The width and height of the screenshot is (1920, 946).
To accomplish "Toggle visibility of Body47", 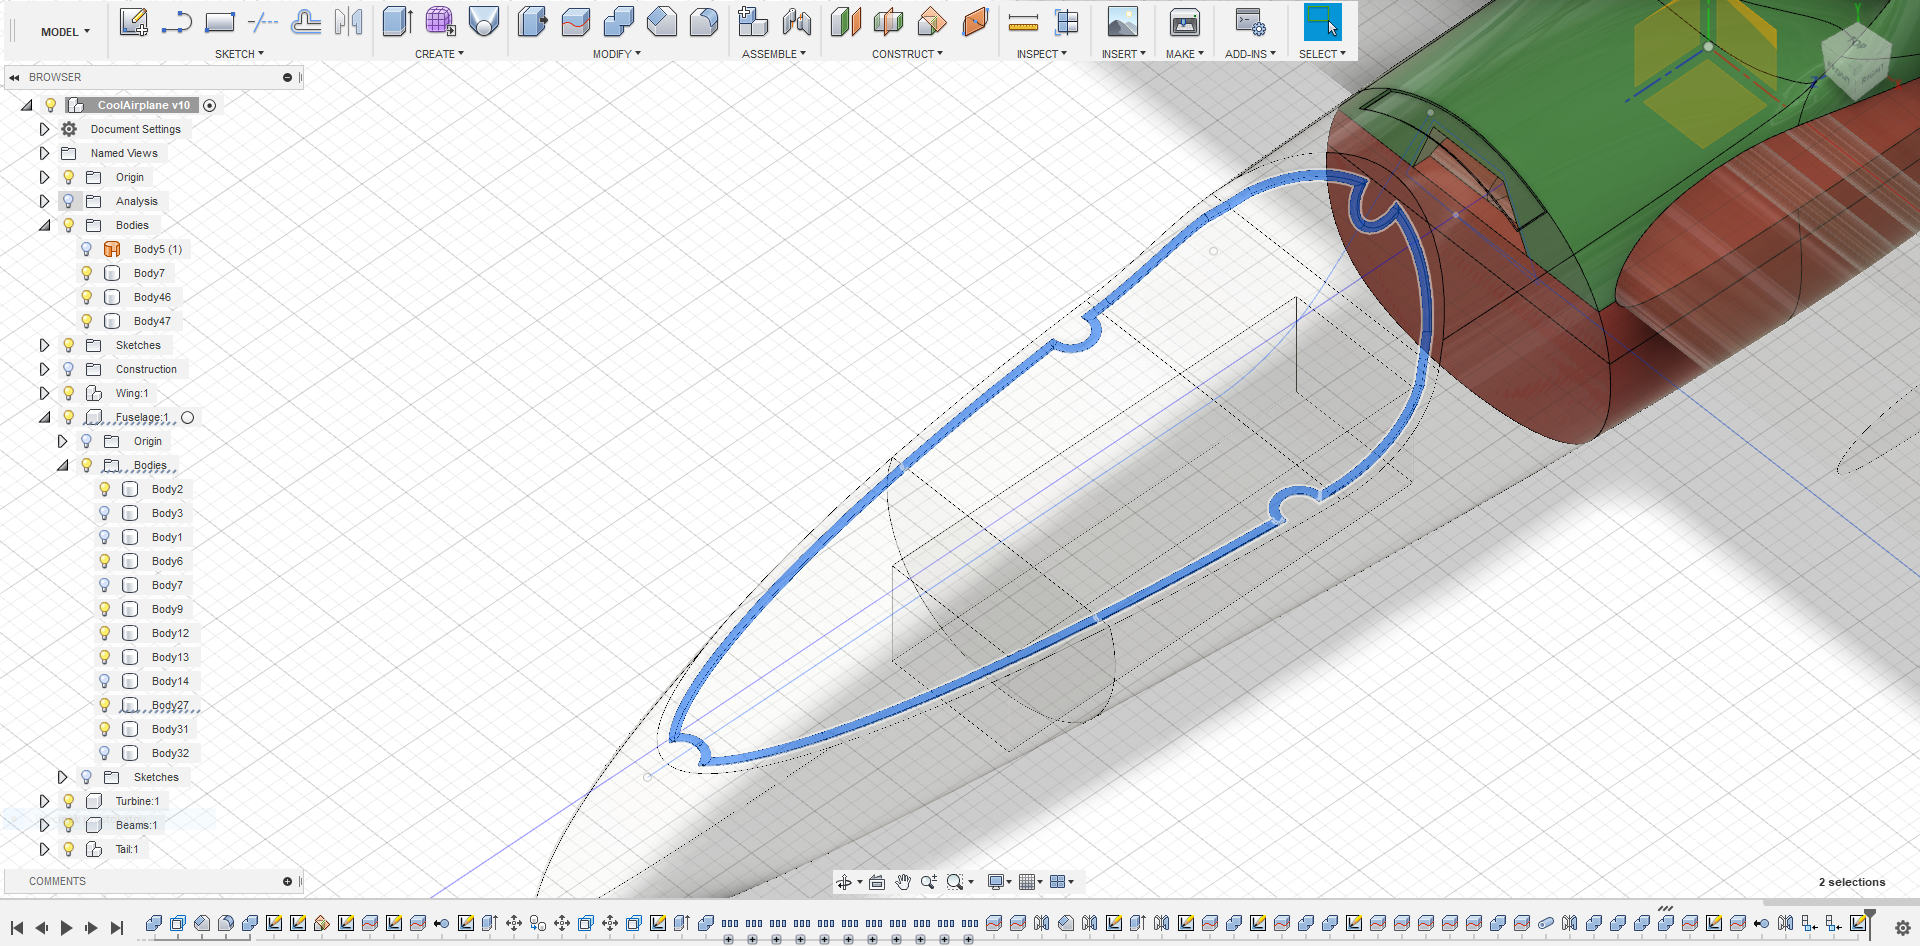I will [87, 321].
